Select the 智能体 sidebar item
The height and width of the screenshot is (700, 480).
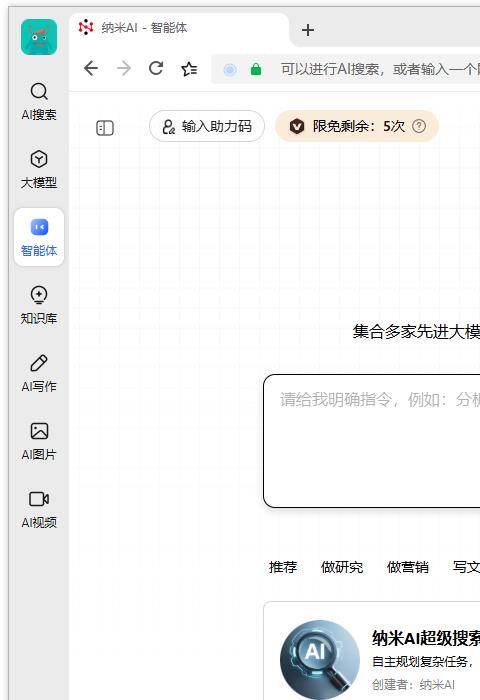pos(39,237)
